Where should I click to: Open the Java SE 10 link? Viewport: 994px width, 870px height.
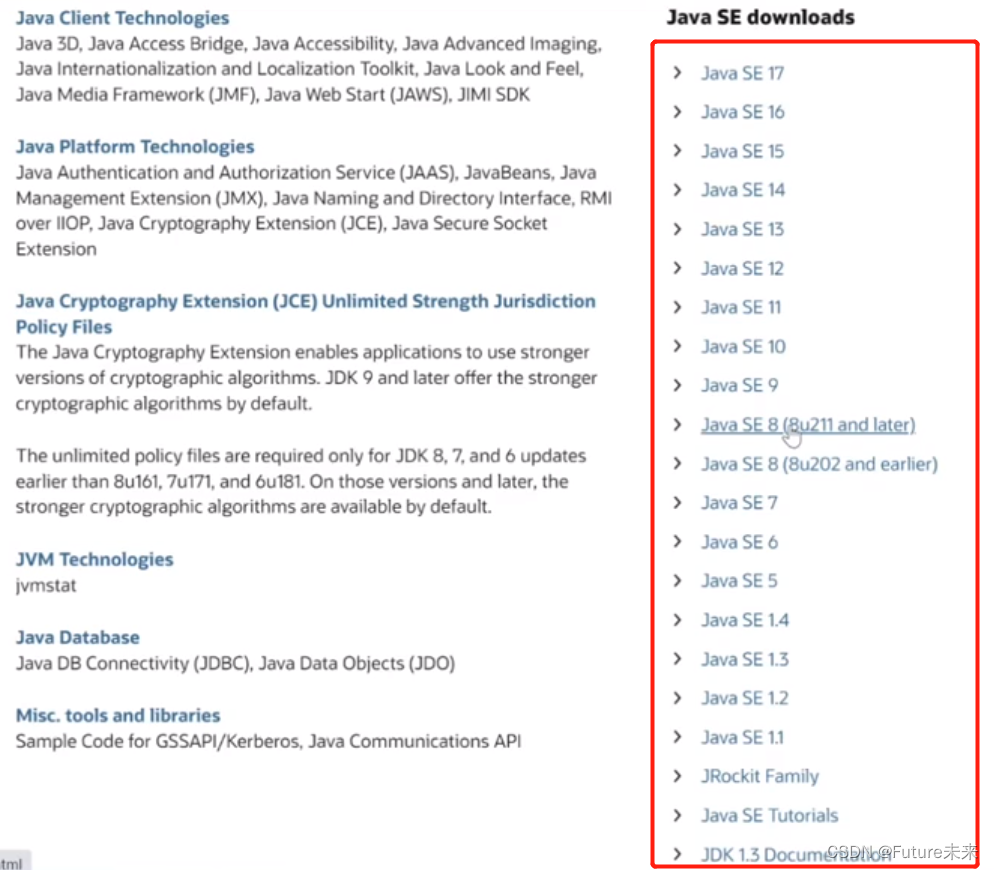(x=743, y=347)
